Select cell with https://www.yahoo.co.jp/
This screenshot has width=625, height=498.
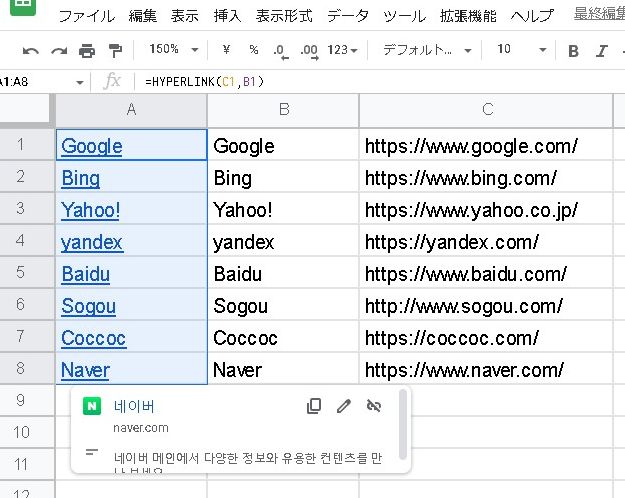point(486,209)
